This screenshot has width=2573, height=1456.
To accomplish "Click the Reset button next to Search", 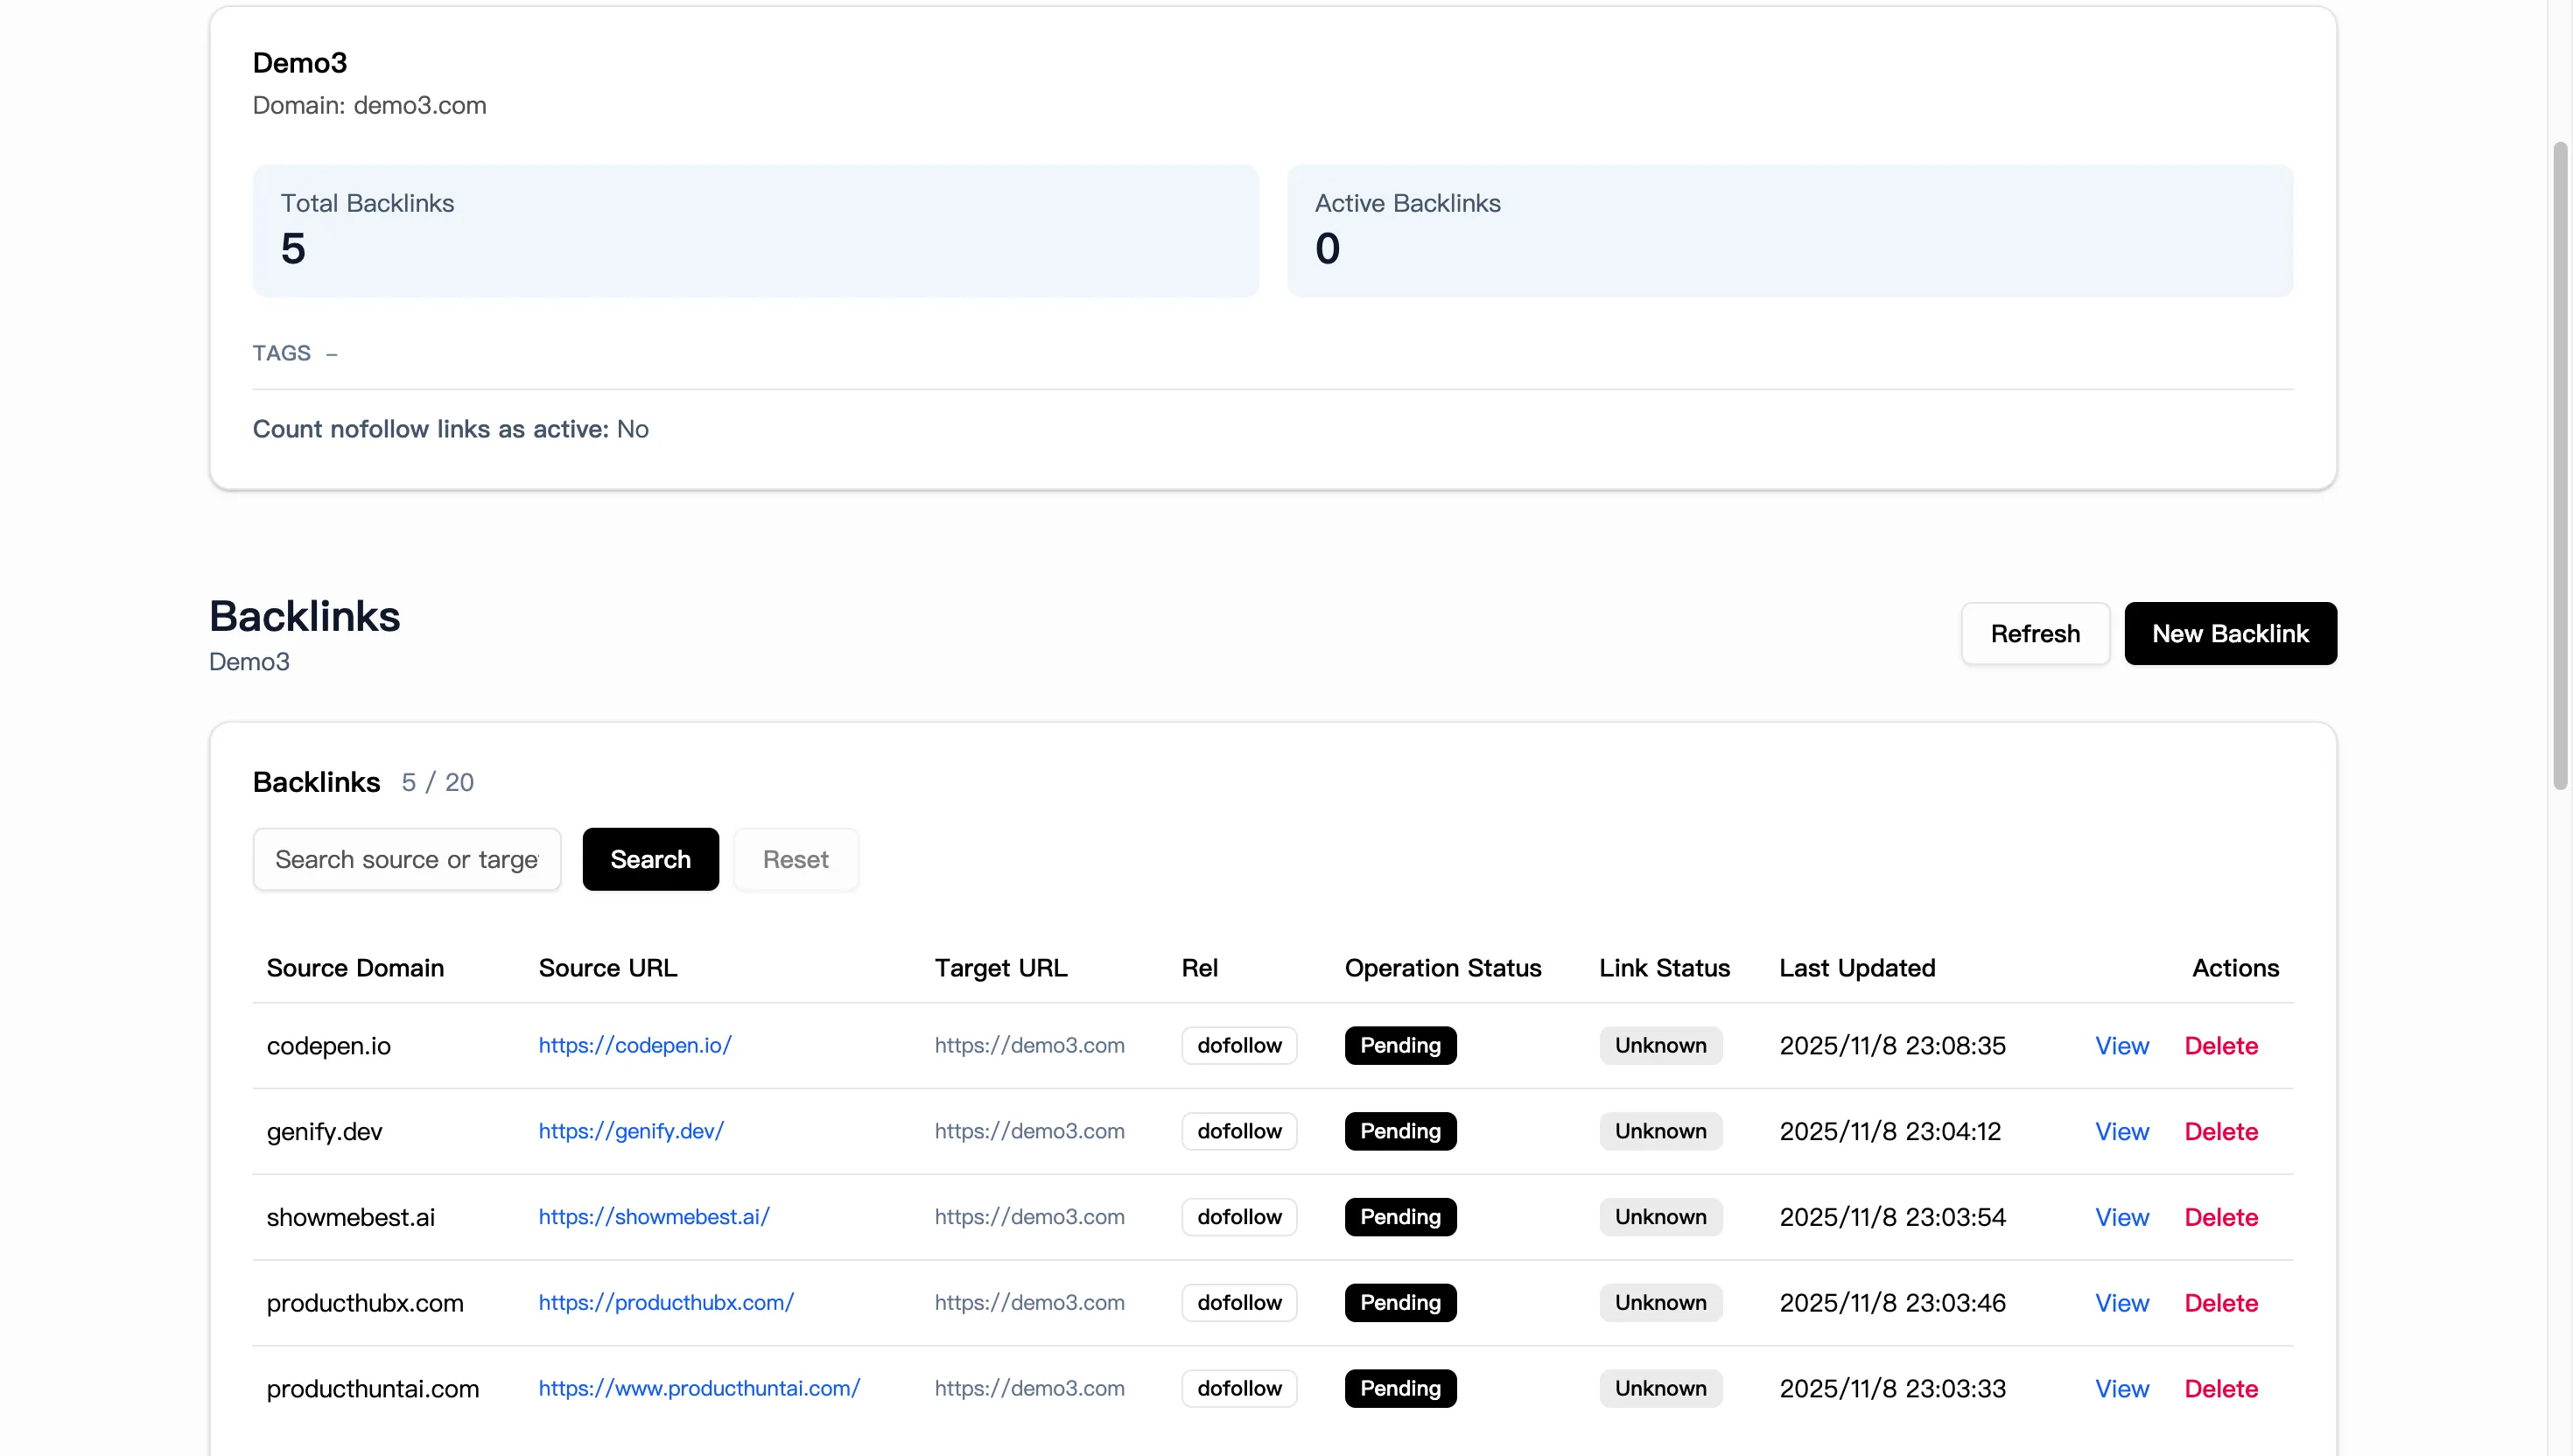I will [x=795, y=858].
